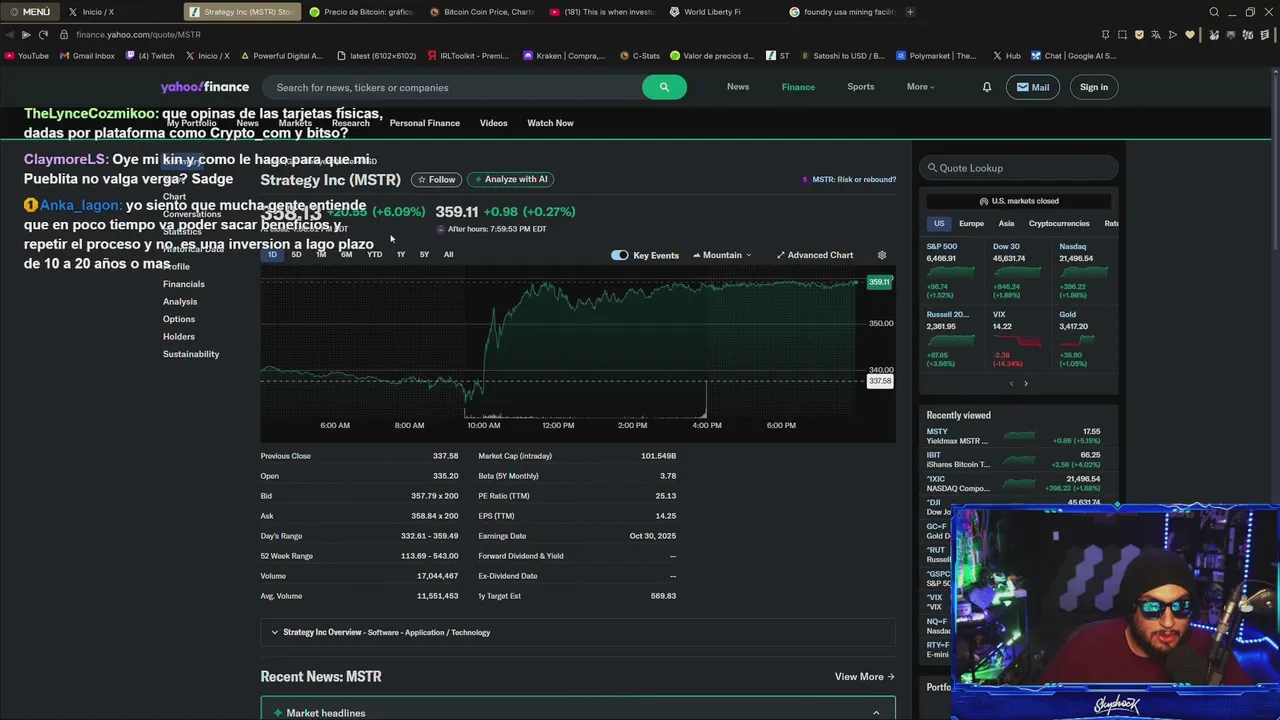
Task: Open the Valor de precios bookmark
Action: [712, 56]
